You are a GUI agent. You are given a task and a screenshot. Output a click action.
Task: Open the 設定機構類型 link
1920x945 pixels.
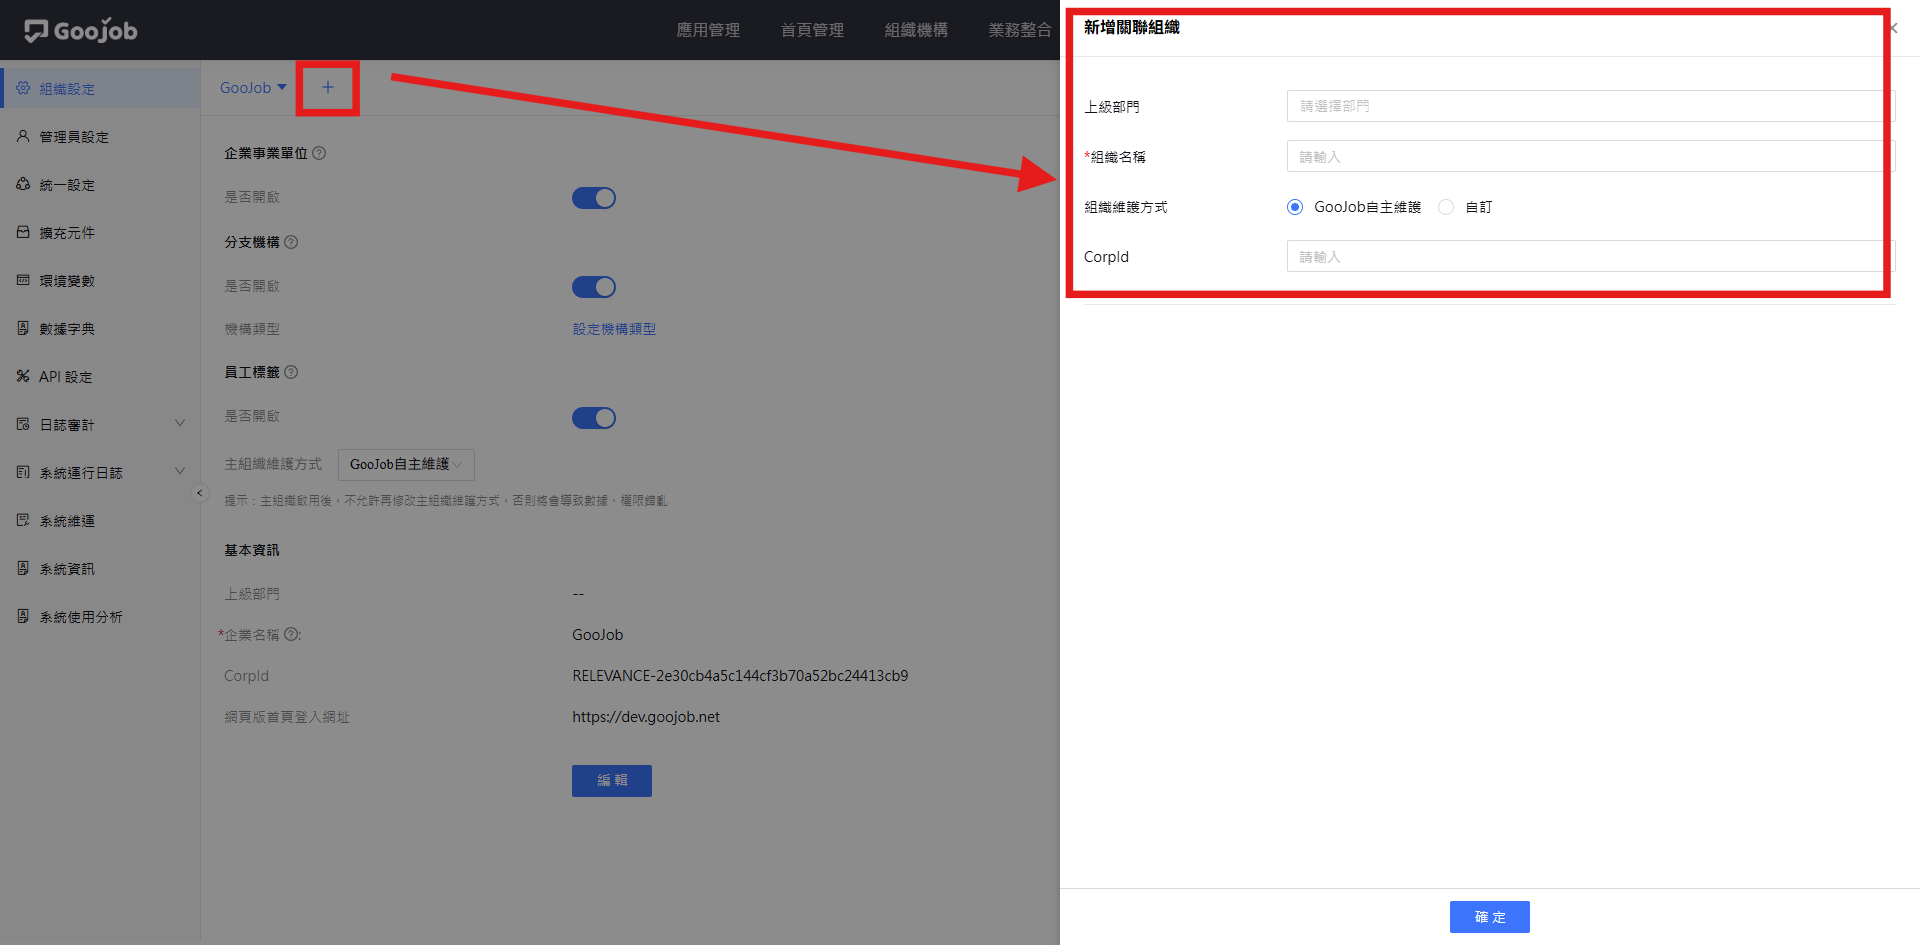point(614,329)
